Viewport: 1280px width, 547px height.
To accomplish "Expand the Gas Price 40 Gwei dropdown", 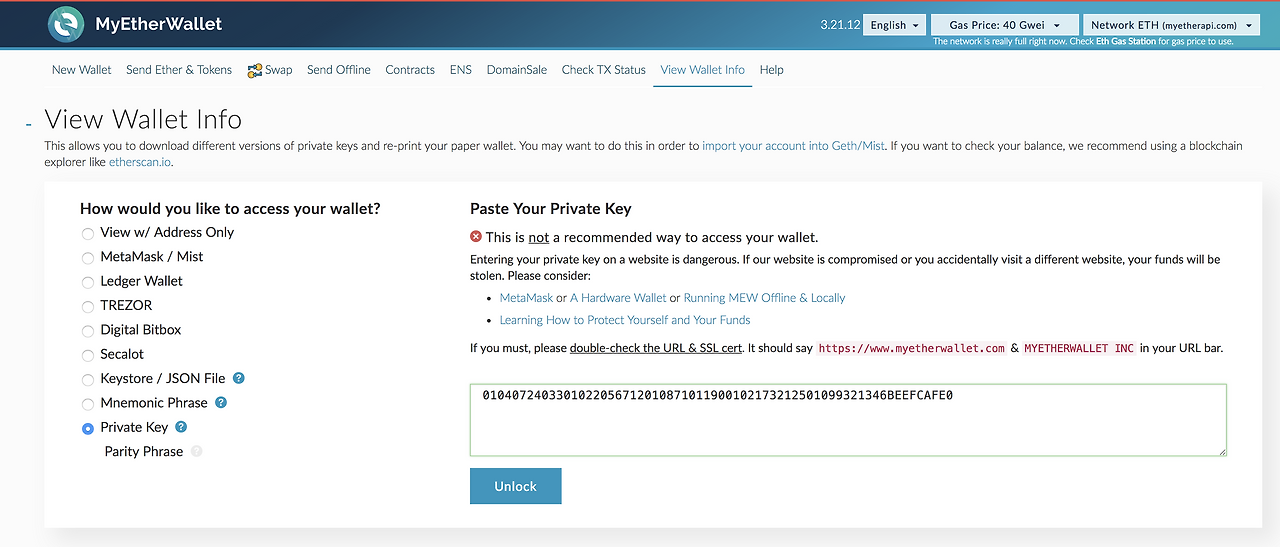I will [x=1004, y=25].
